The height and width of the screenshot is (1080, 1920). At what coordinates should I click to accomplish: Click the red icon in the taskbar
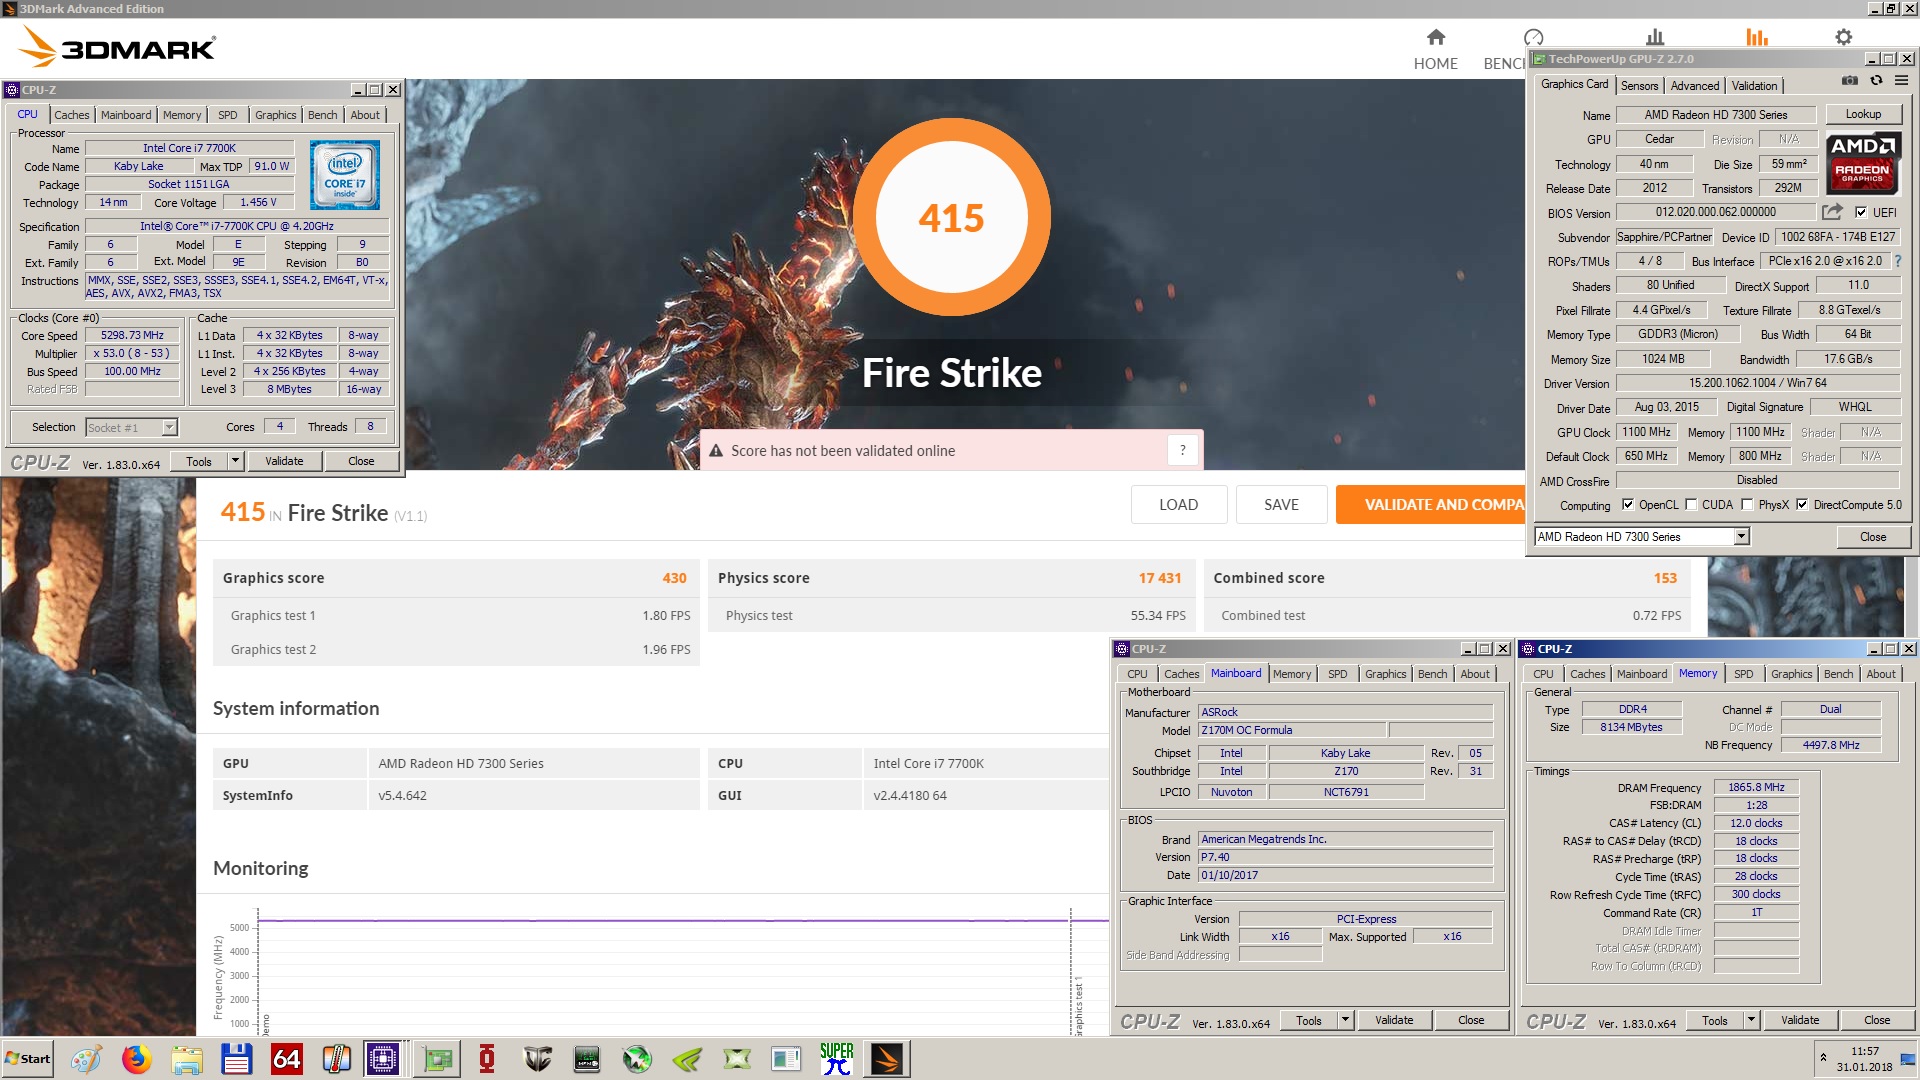click(x=487, y=1059)
